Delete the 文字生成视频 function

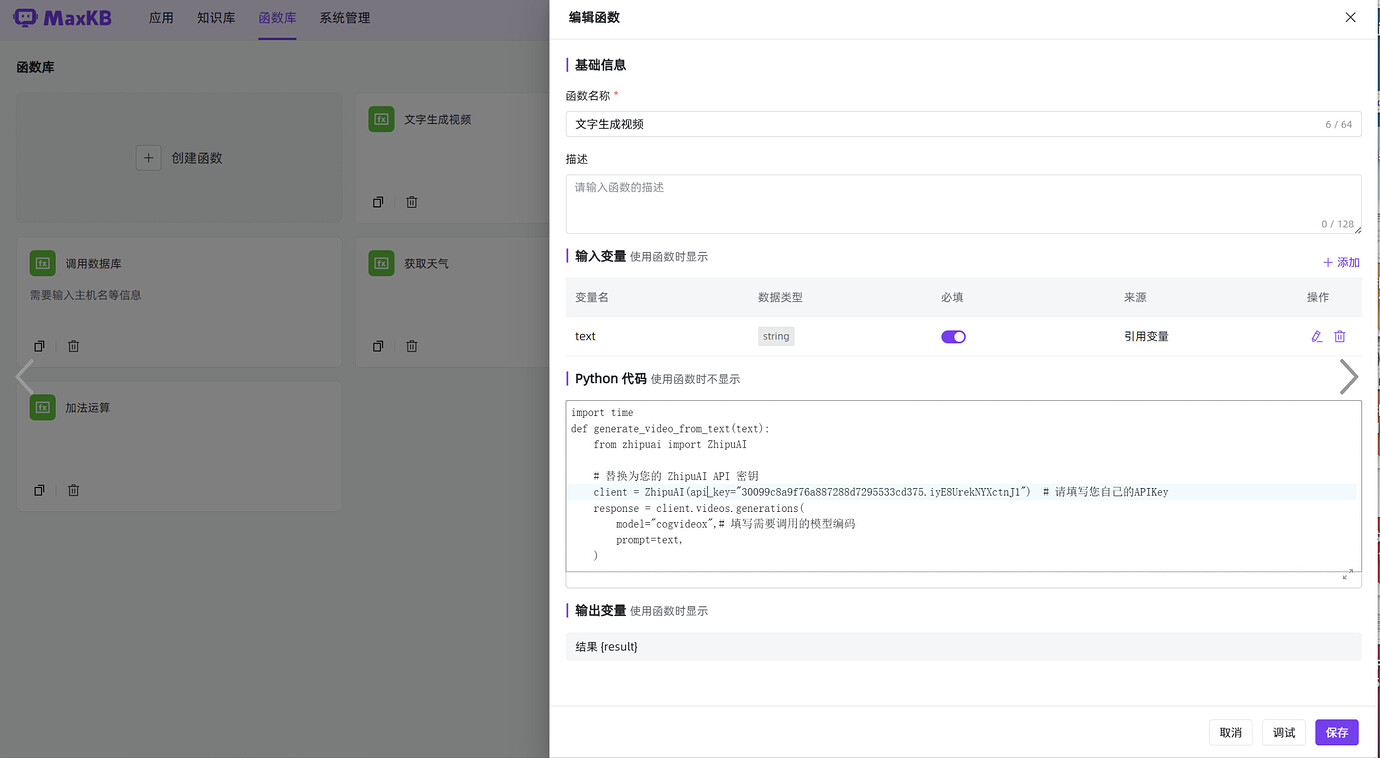[x=411, y=202]
